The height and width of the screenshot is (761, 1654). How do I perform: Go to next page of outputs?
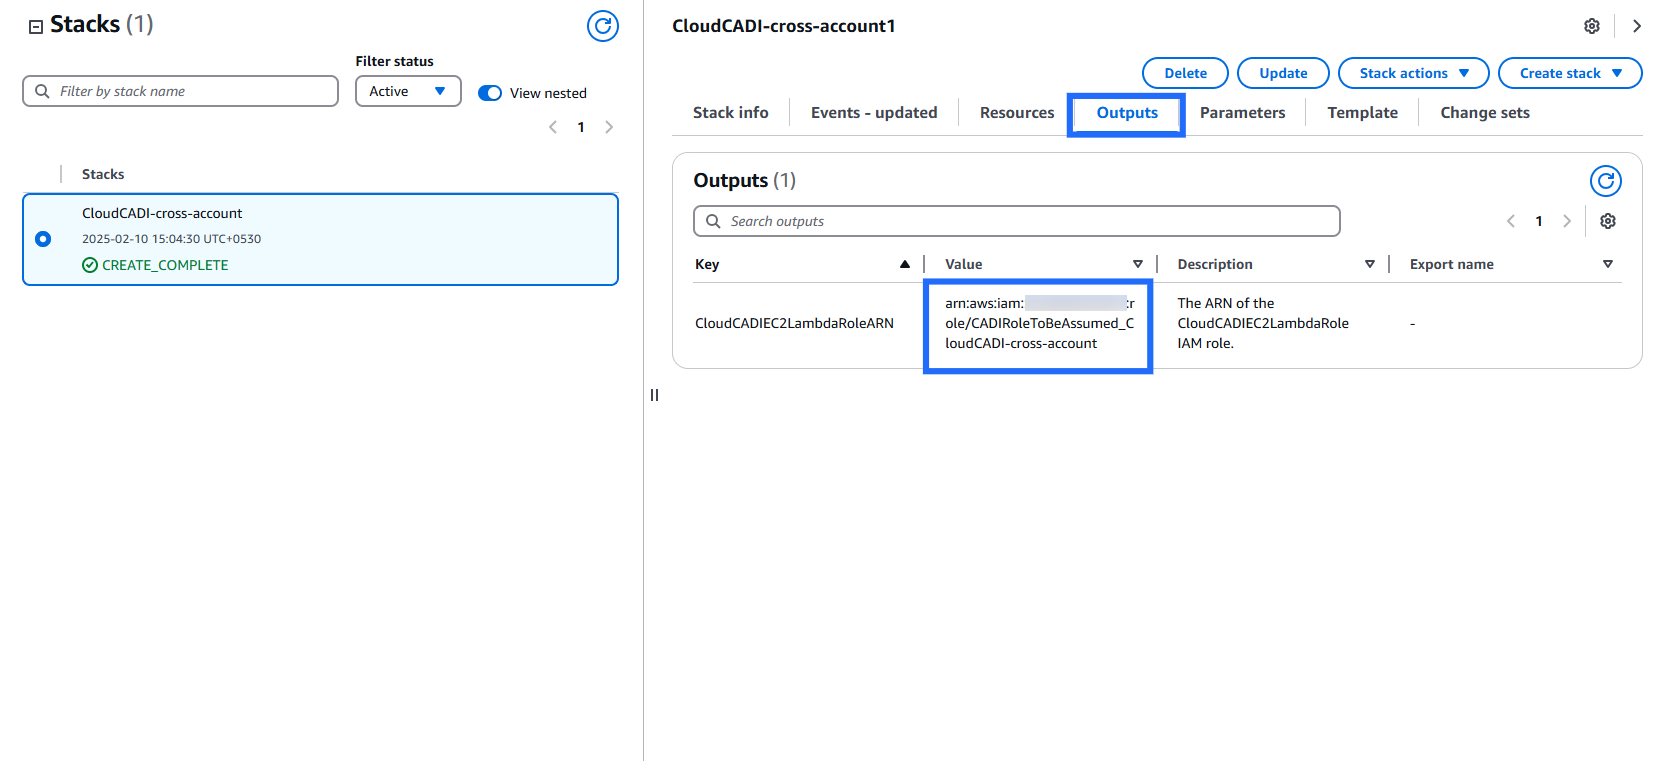(1566, 221)
